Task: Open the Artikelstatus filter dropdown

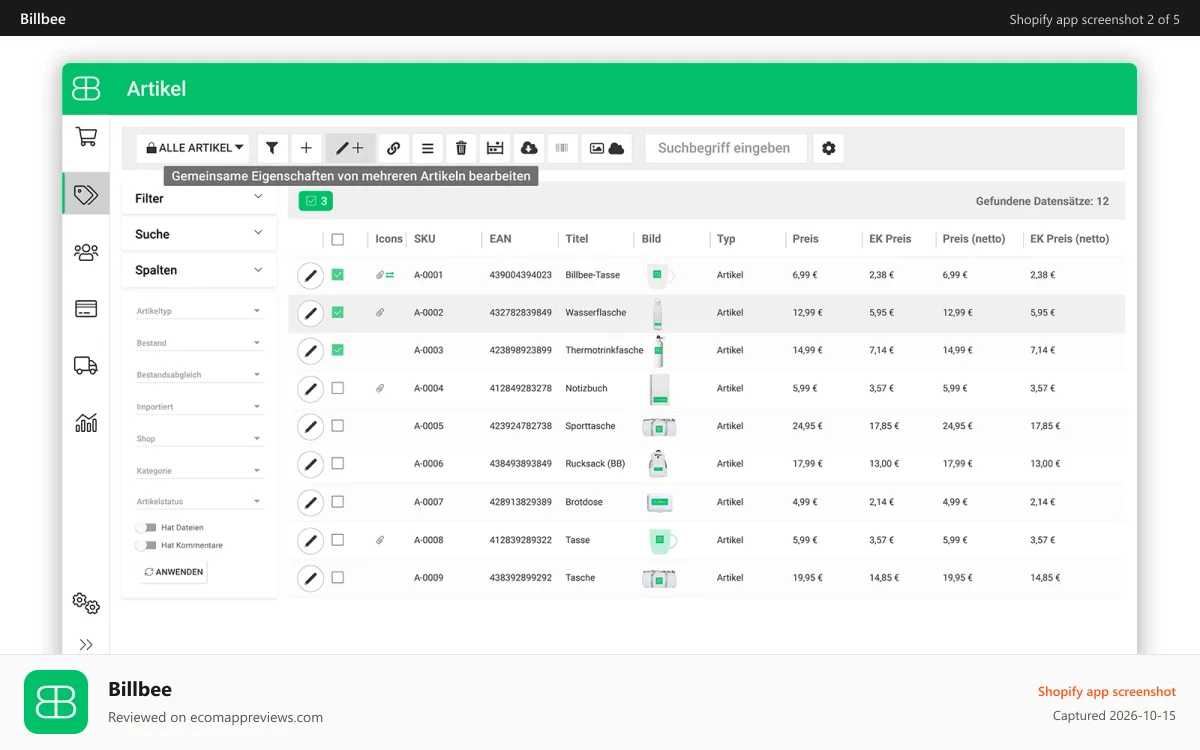Action: coord(198,502)
